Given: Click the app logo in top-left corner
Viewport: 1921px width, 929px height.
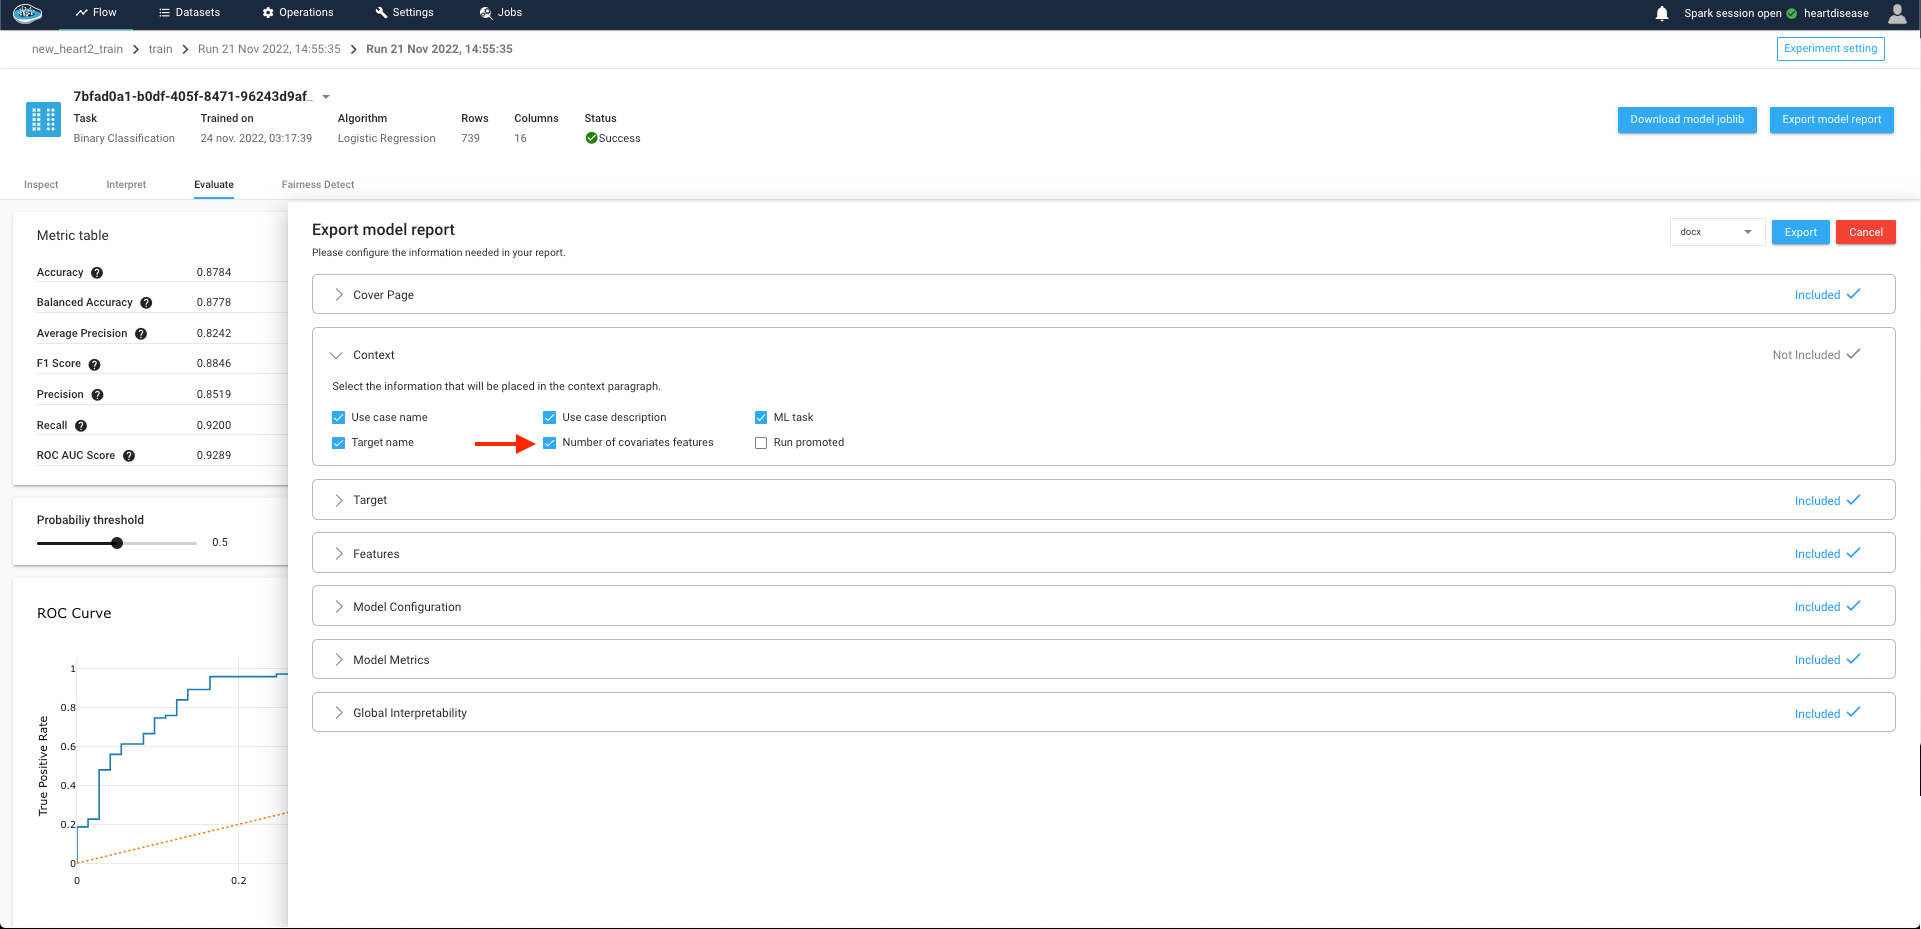Looking at the screenshot, I should point(27,13).
